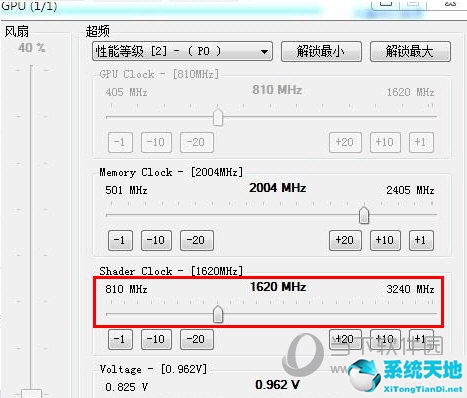Click the 501 MHz minimum Memory label
467x398 pixels.
[x=126, y=190]
